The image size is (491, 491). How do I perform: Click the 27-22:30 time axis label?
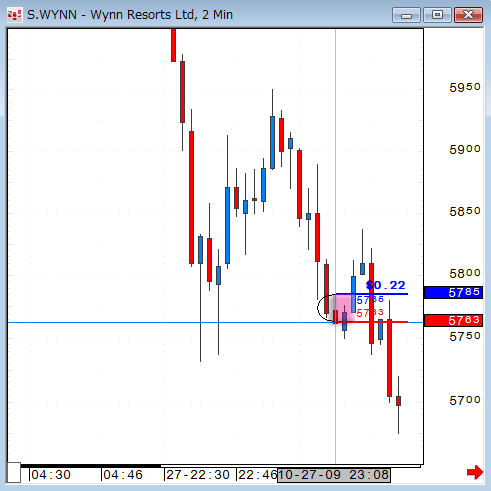[198, 475]
